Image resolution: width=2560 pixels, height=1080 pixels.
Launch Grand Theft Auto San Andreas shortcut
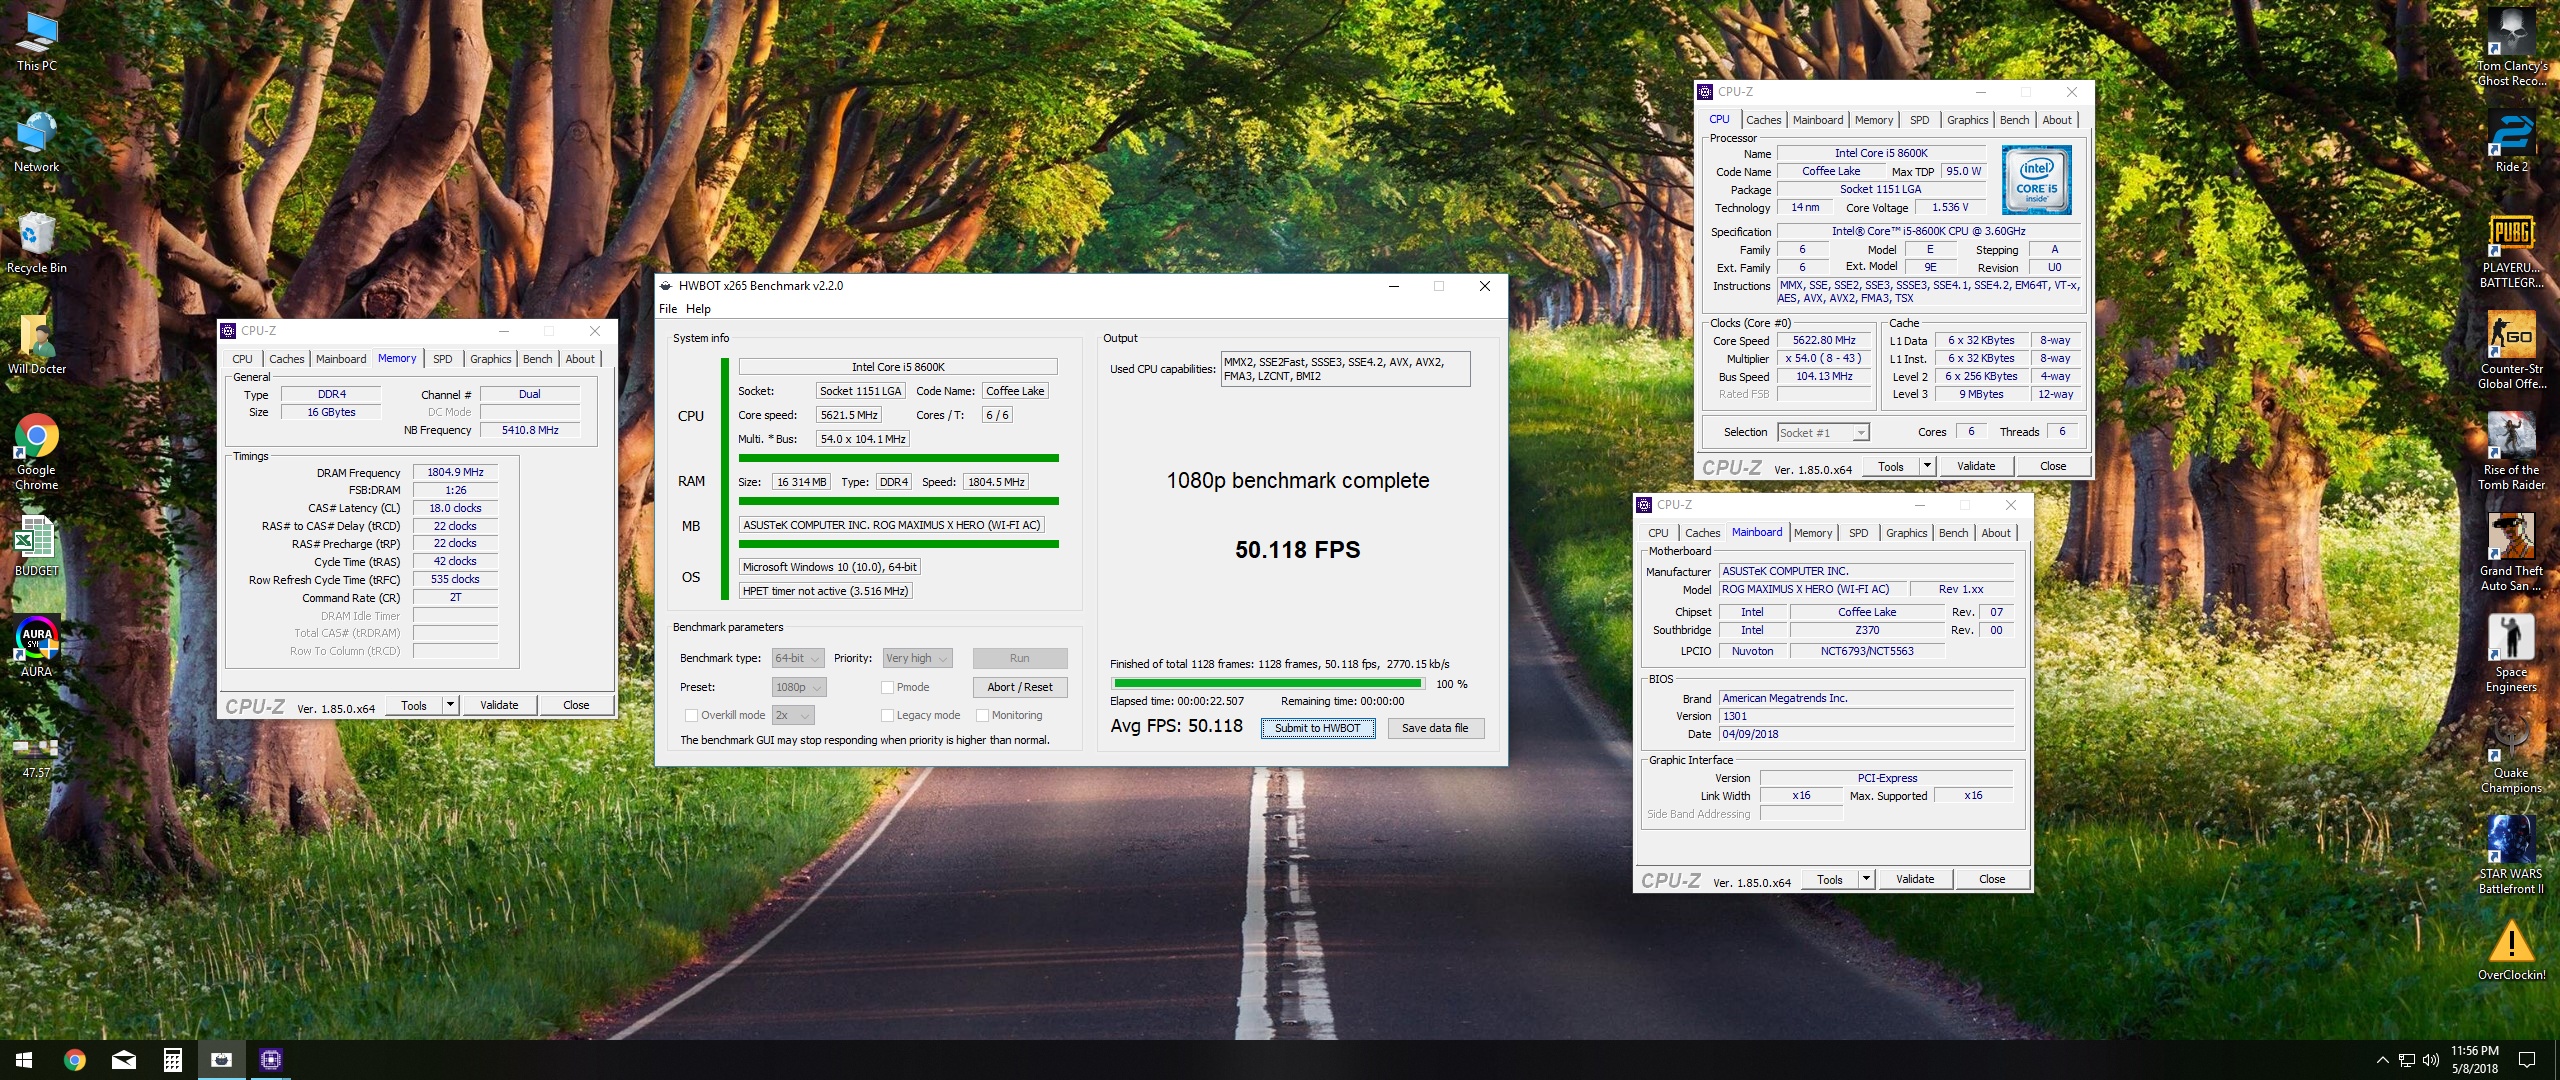click(x=2511, y=553)
